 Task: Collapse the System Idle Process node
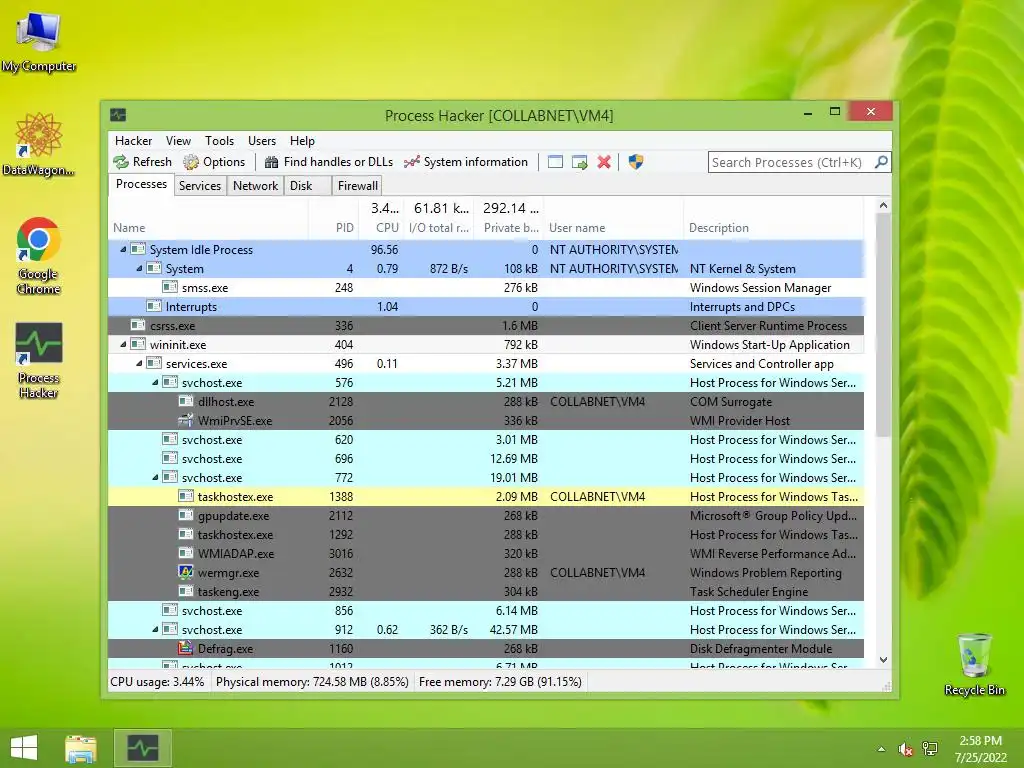coord(123,249)
